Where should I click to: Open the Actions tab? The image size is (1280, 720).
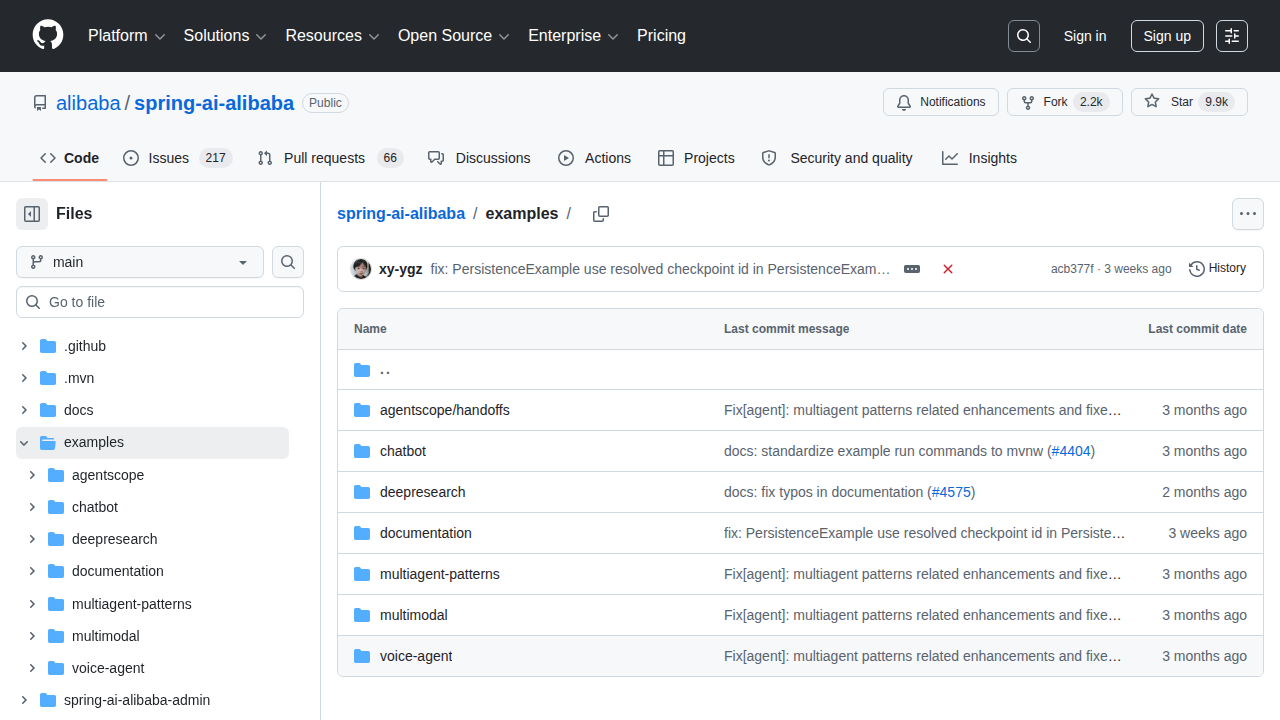click(x=594, y=158)
